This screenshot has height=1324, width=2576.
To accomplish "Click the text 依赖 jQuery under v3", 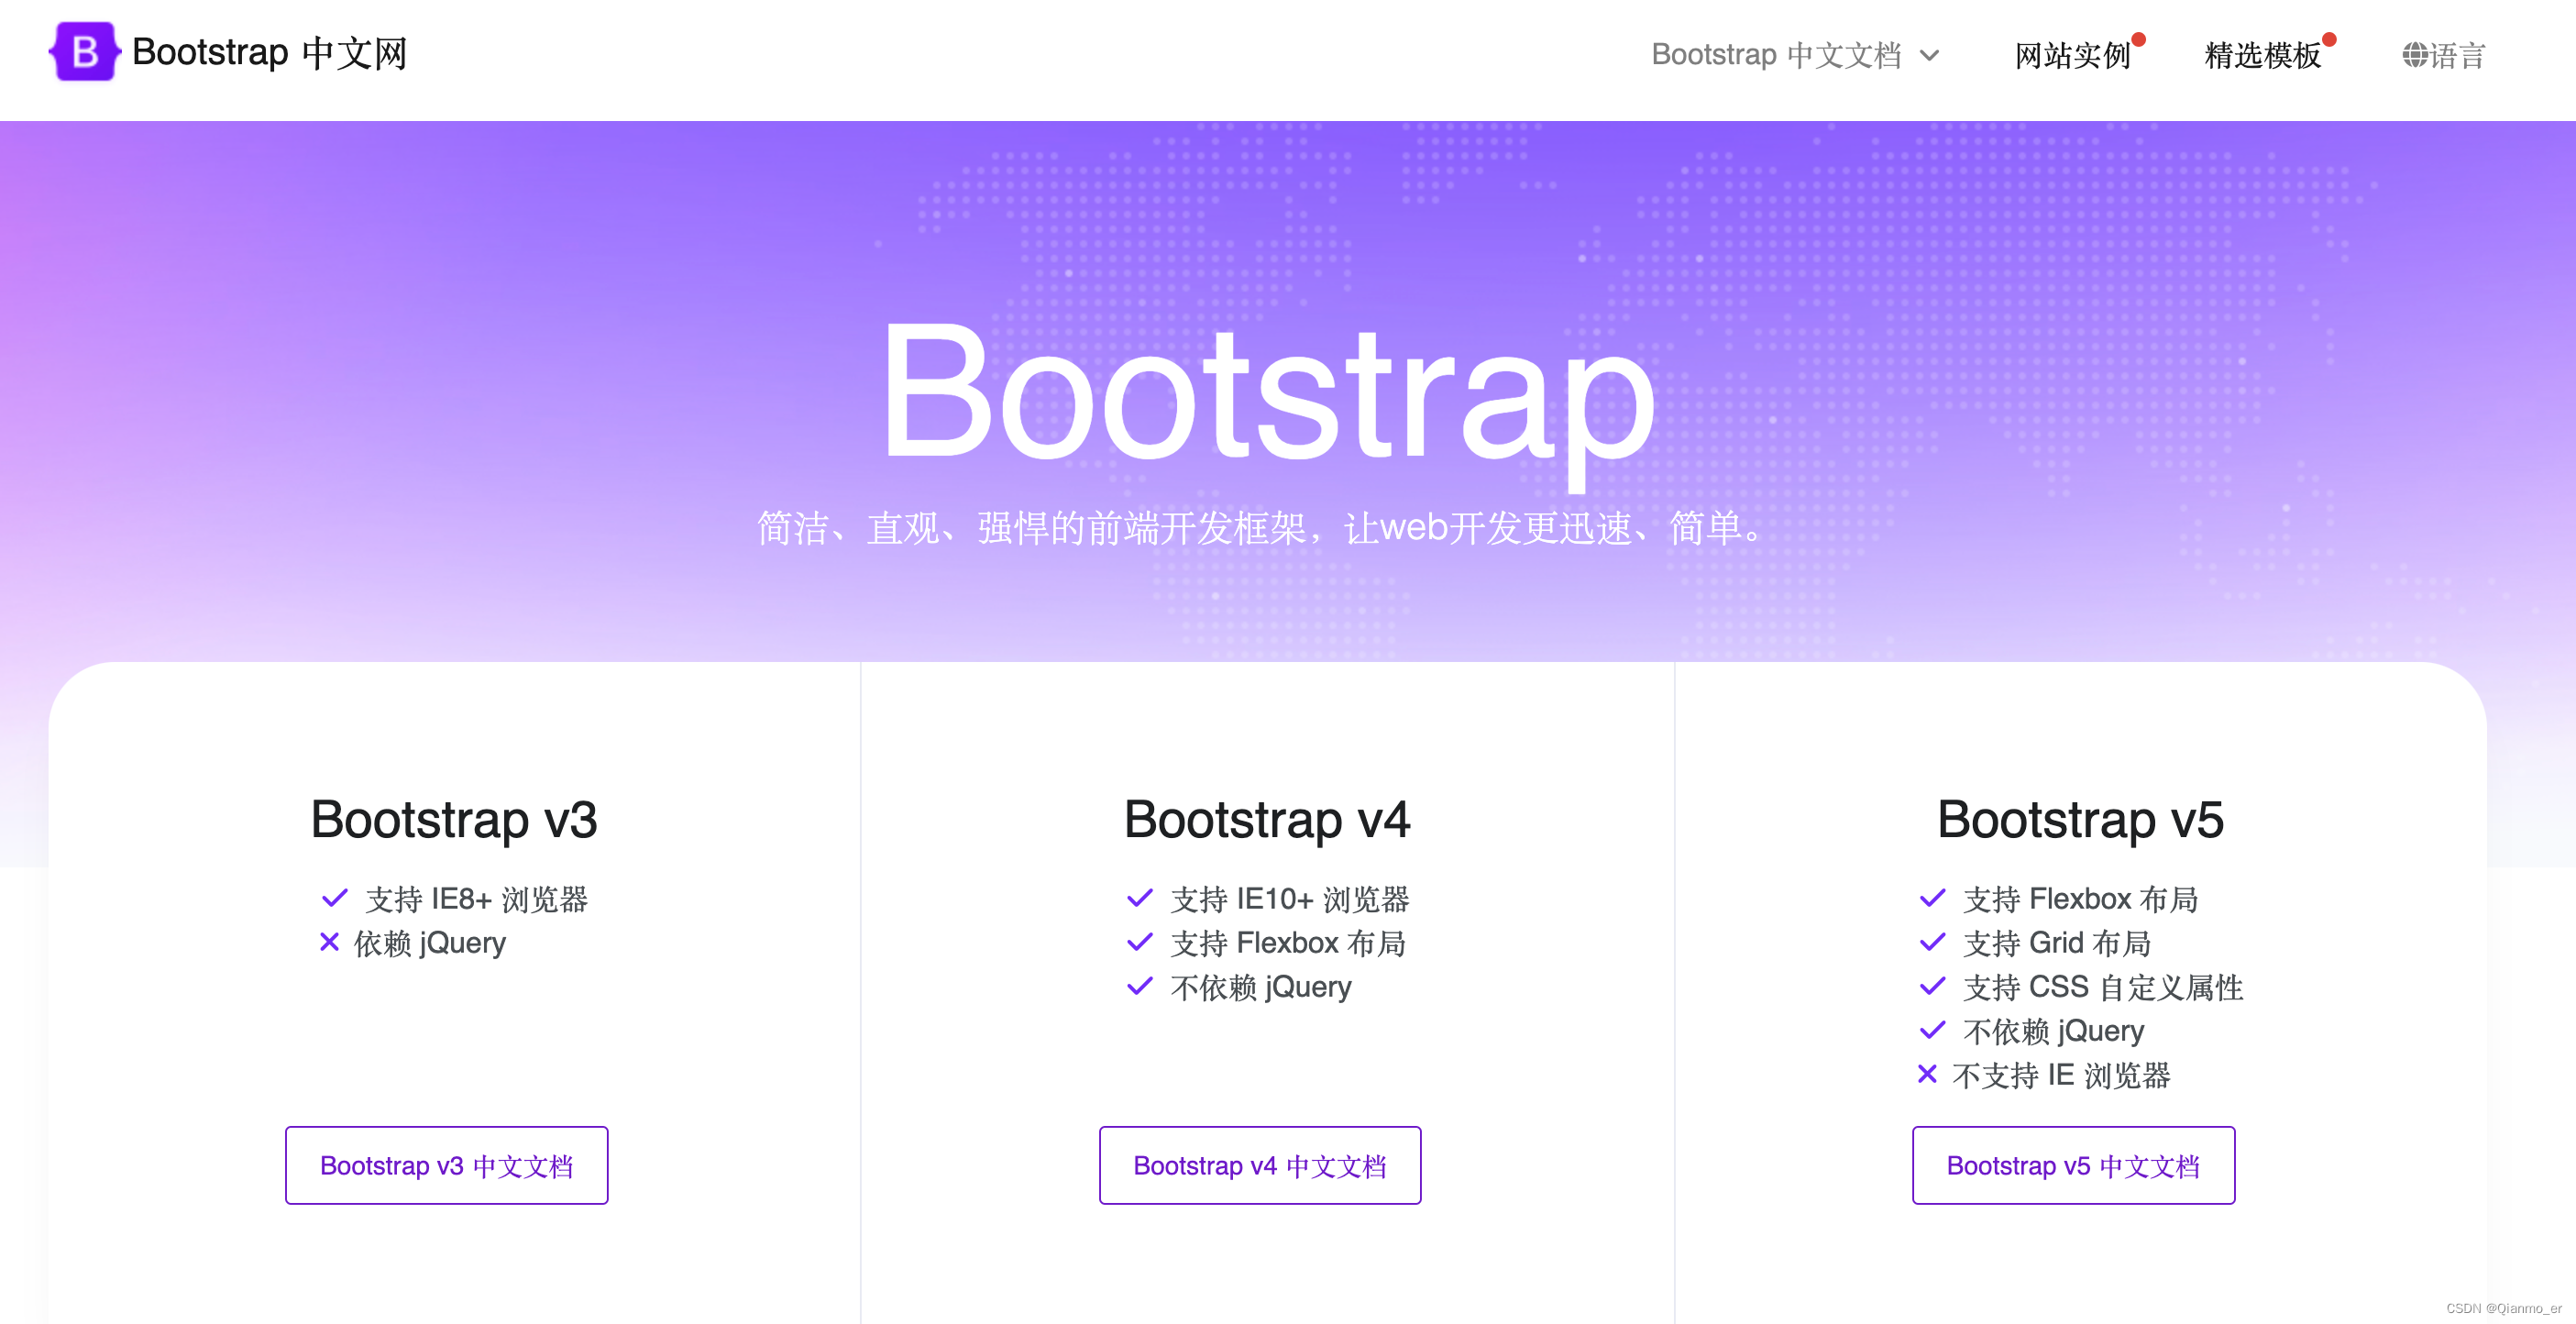I will [x=430, y=943].
